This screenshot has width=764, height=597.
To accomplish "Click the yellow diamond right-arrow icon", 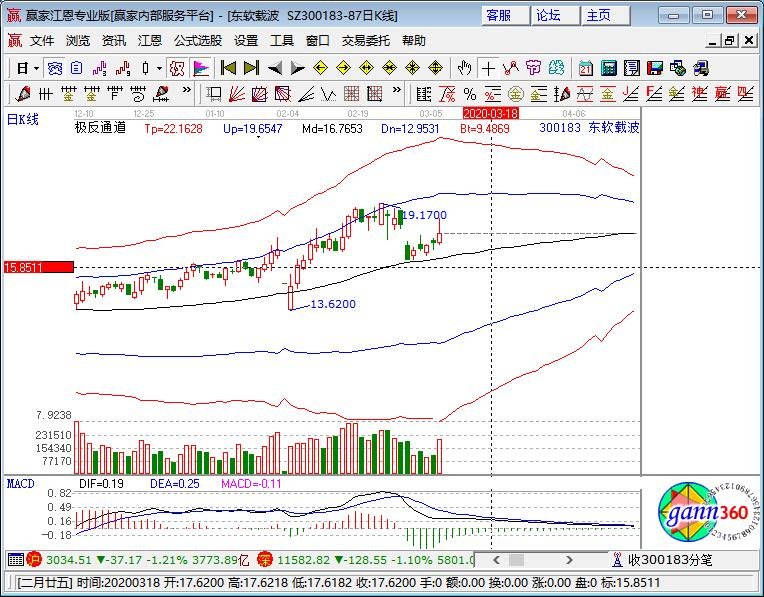I will (x=344, y=68).
